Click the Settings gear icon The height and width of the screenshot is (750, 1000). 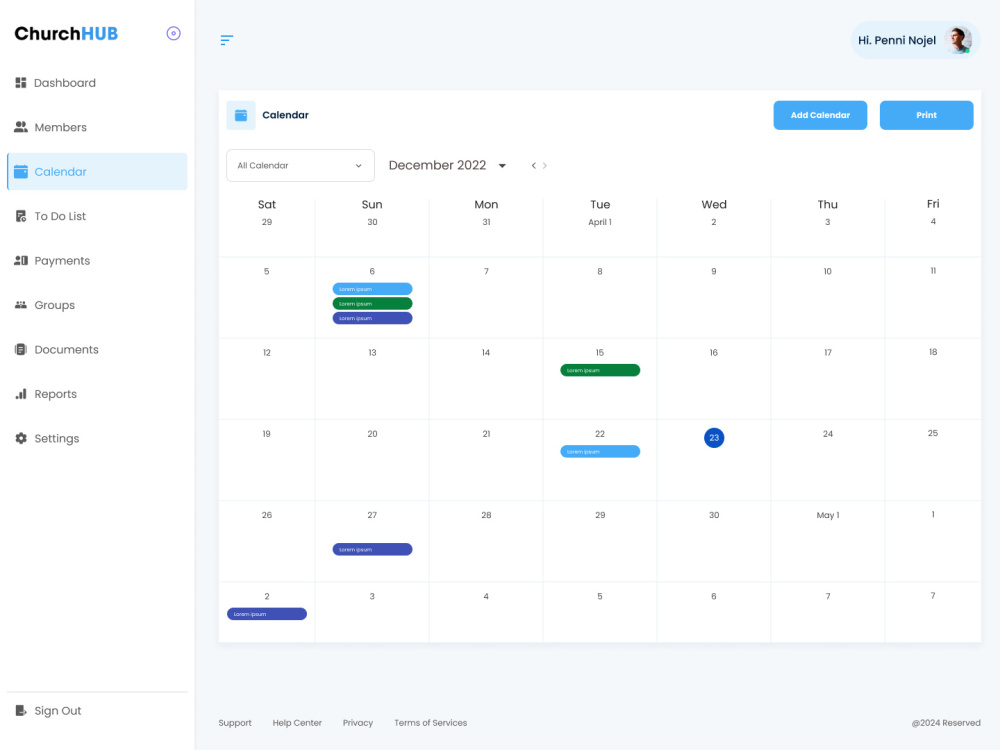20,438
